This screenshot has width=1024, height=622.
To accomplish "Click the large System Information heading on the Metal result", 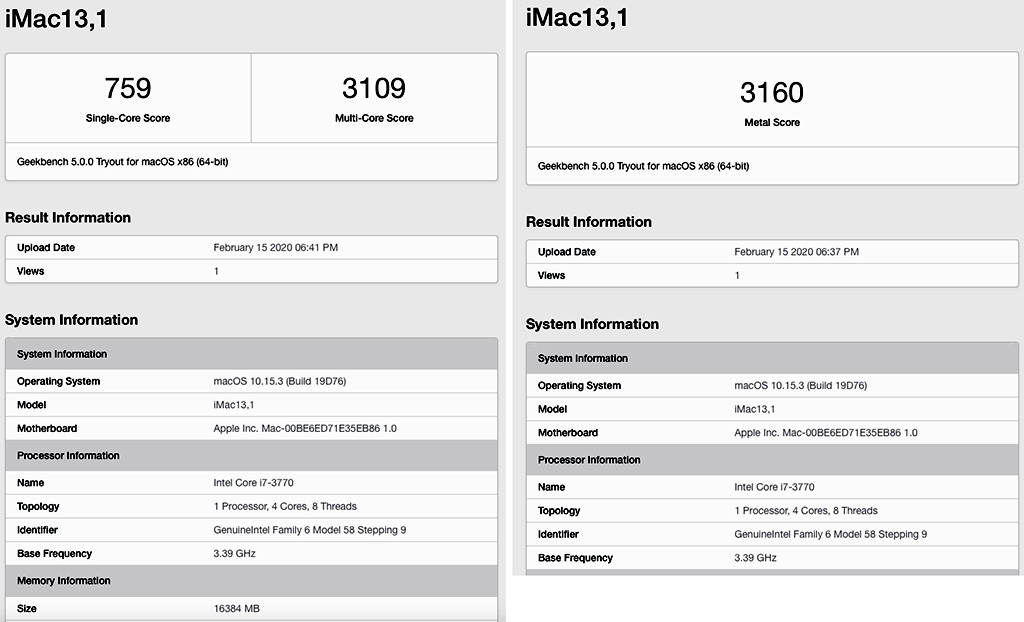I will coord(592,323).
